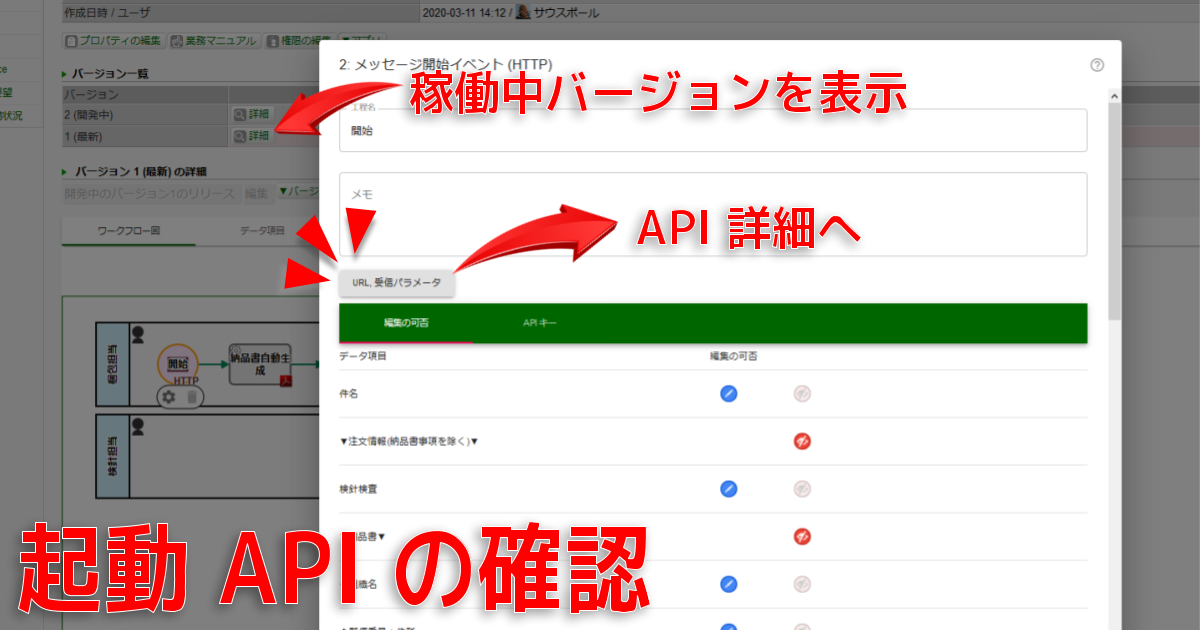Click the gear settings icon under 開始 event
This screenshot has width=1200, height=630.
coord(169,397)
